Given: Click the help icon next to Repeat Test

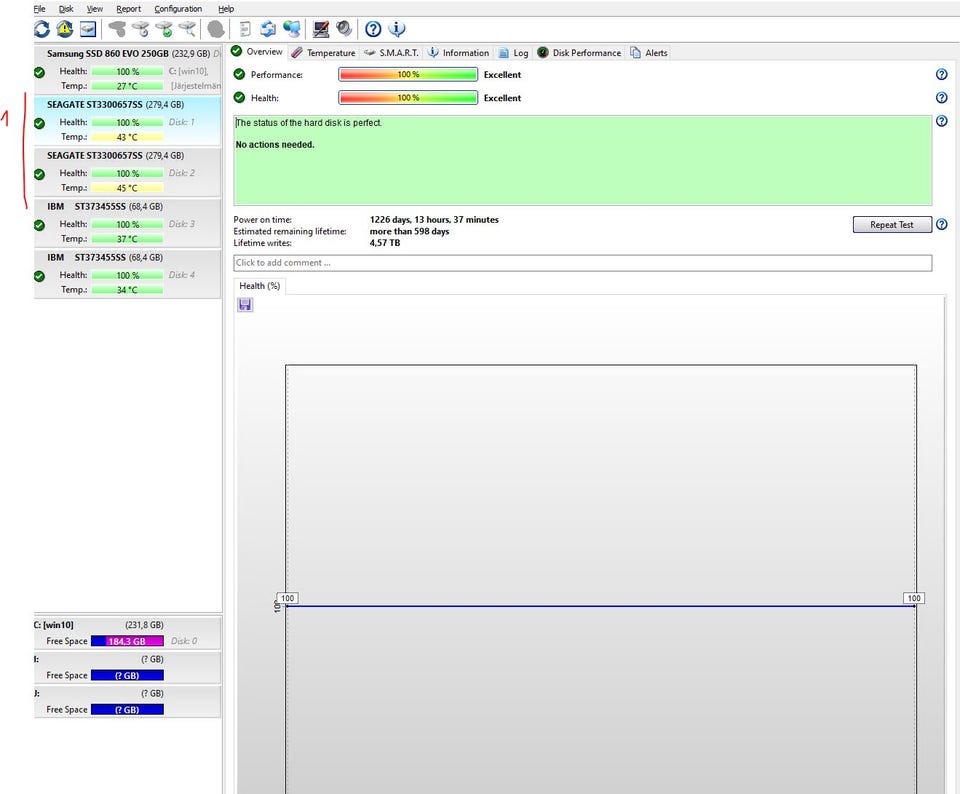Looking at the screenshot, I should 941,225.
